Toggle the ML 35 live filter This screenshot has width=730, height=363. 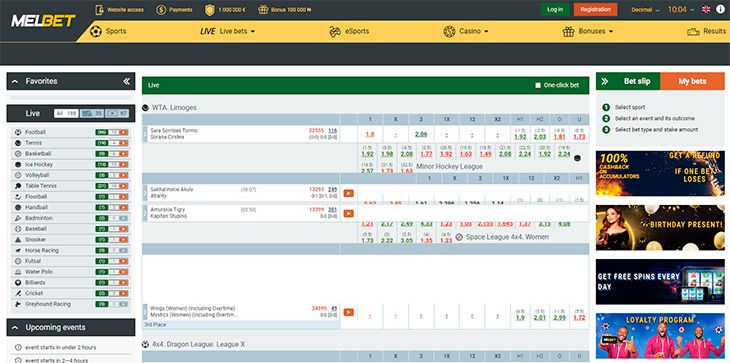[x=92, y=114]
